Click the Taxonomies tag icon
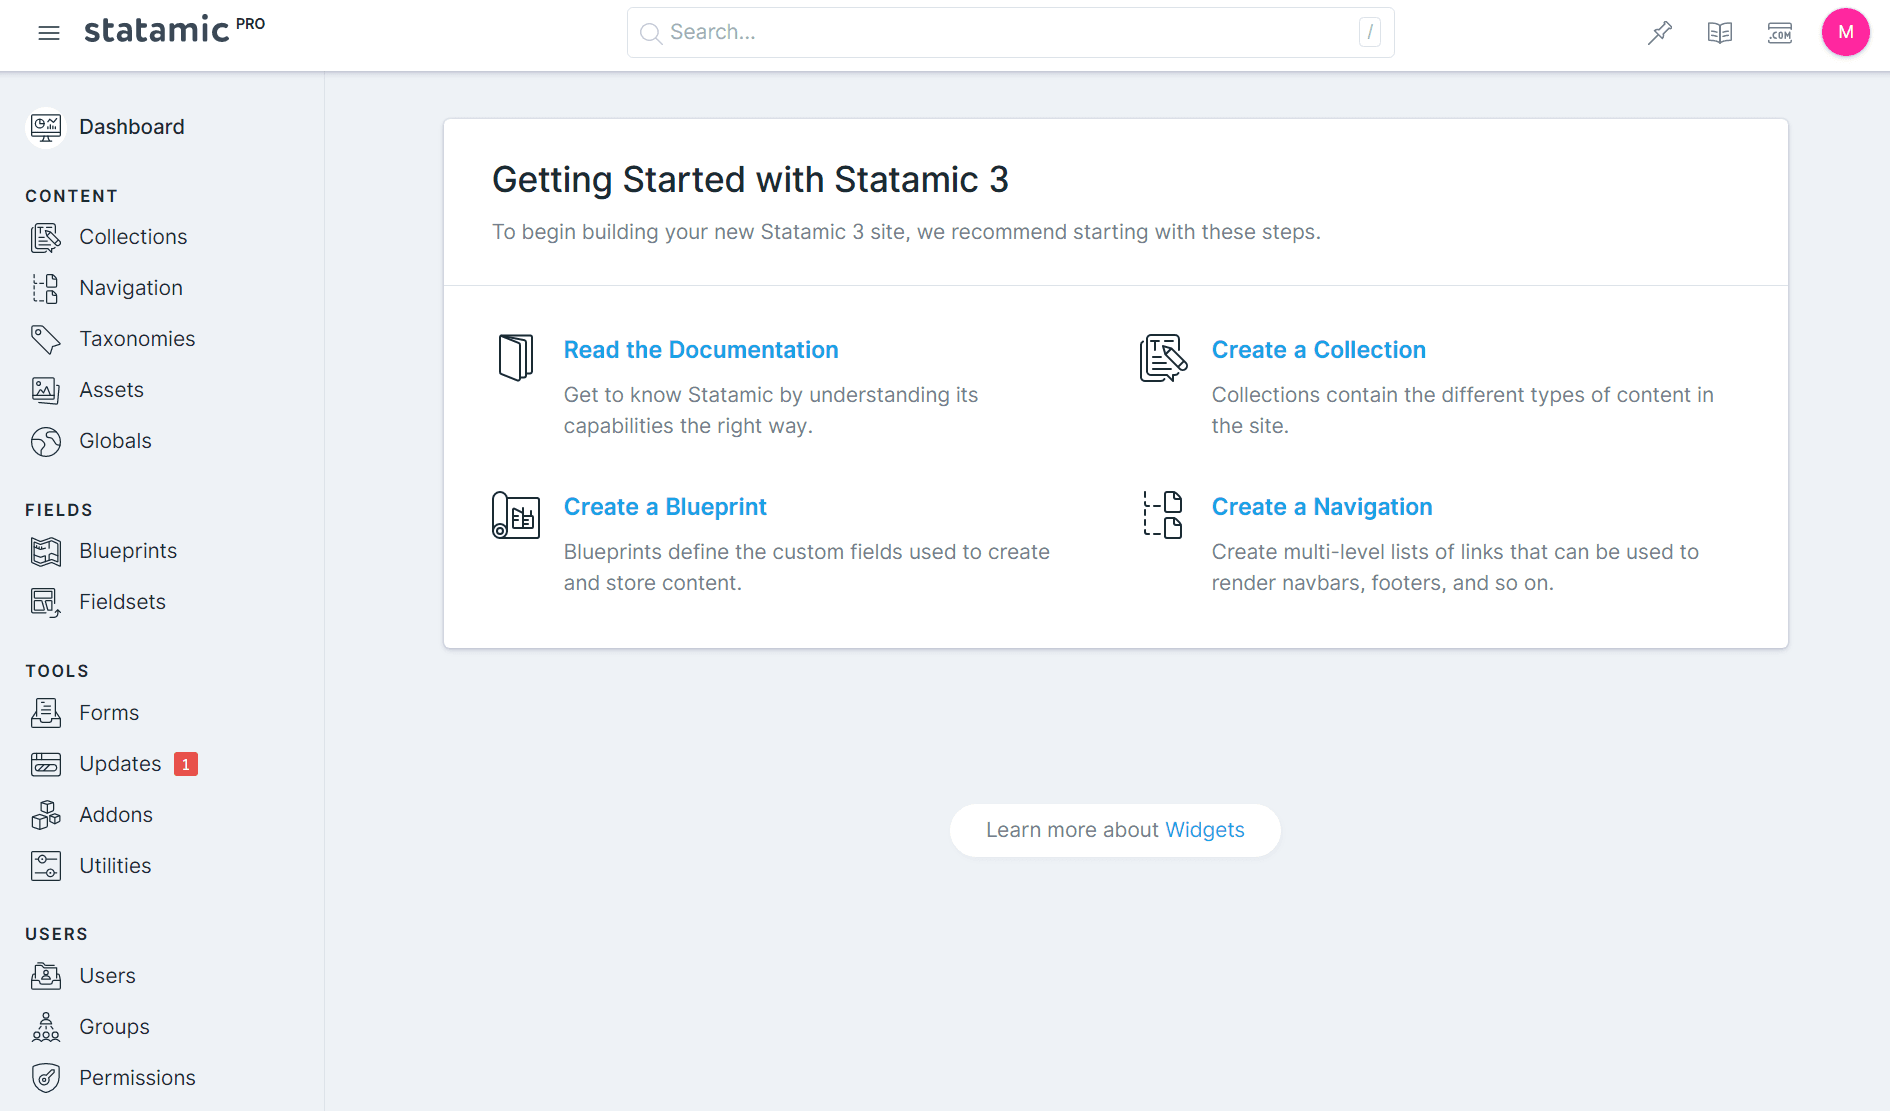1890x1111 pixels. pos(46,339)
